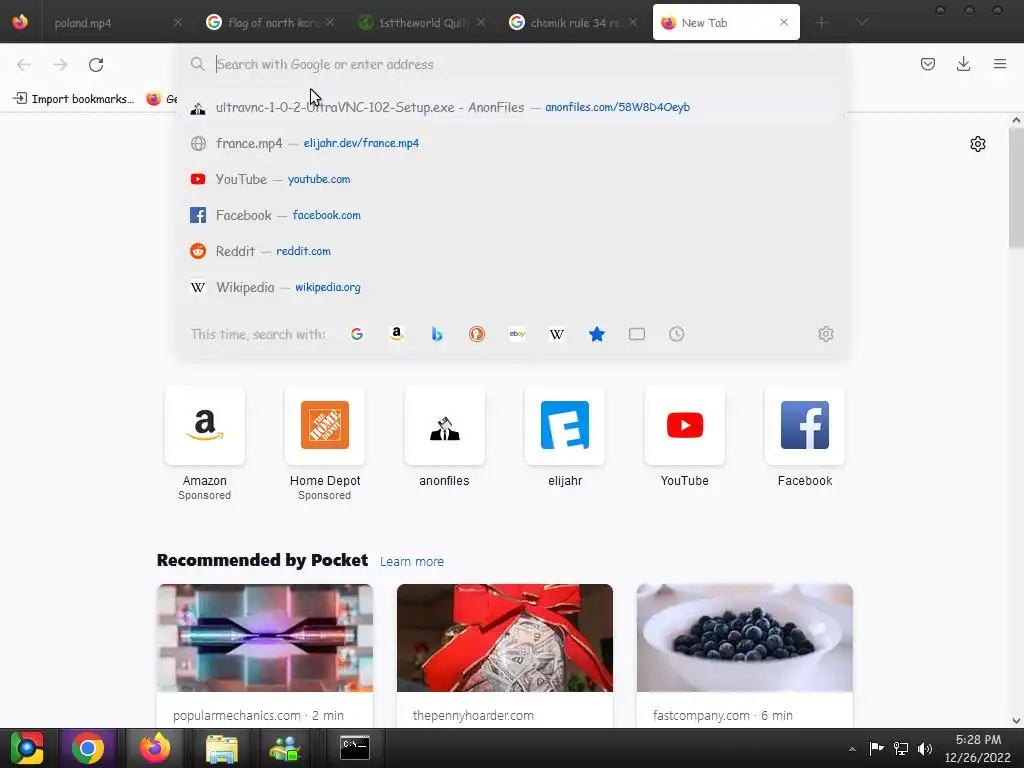Open the fastcompany.com Pocket story
Image resolution: width=1024 pixels, height=768 pixels.
coord(744,655)
